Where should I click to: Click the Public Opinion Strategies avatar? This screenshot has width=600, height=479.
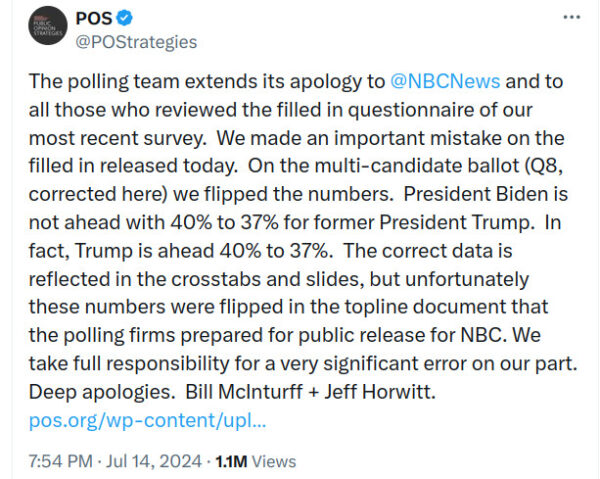tap(47, 29)
